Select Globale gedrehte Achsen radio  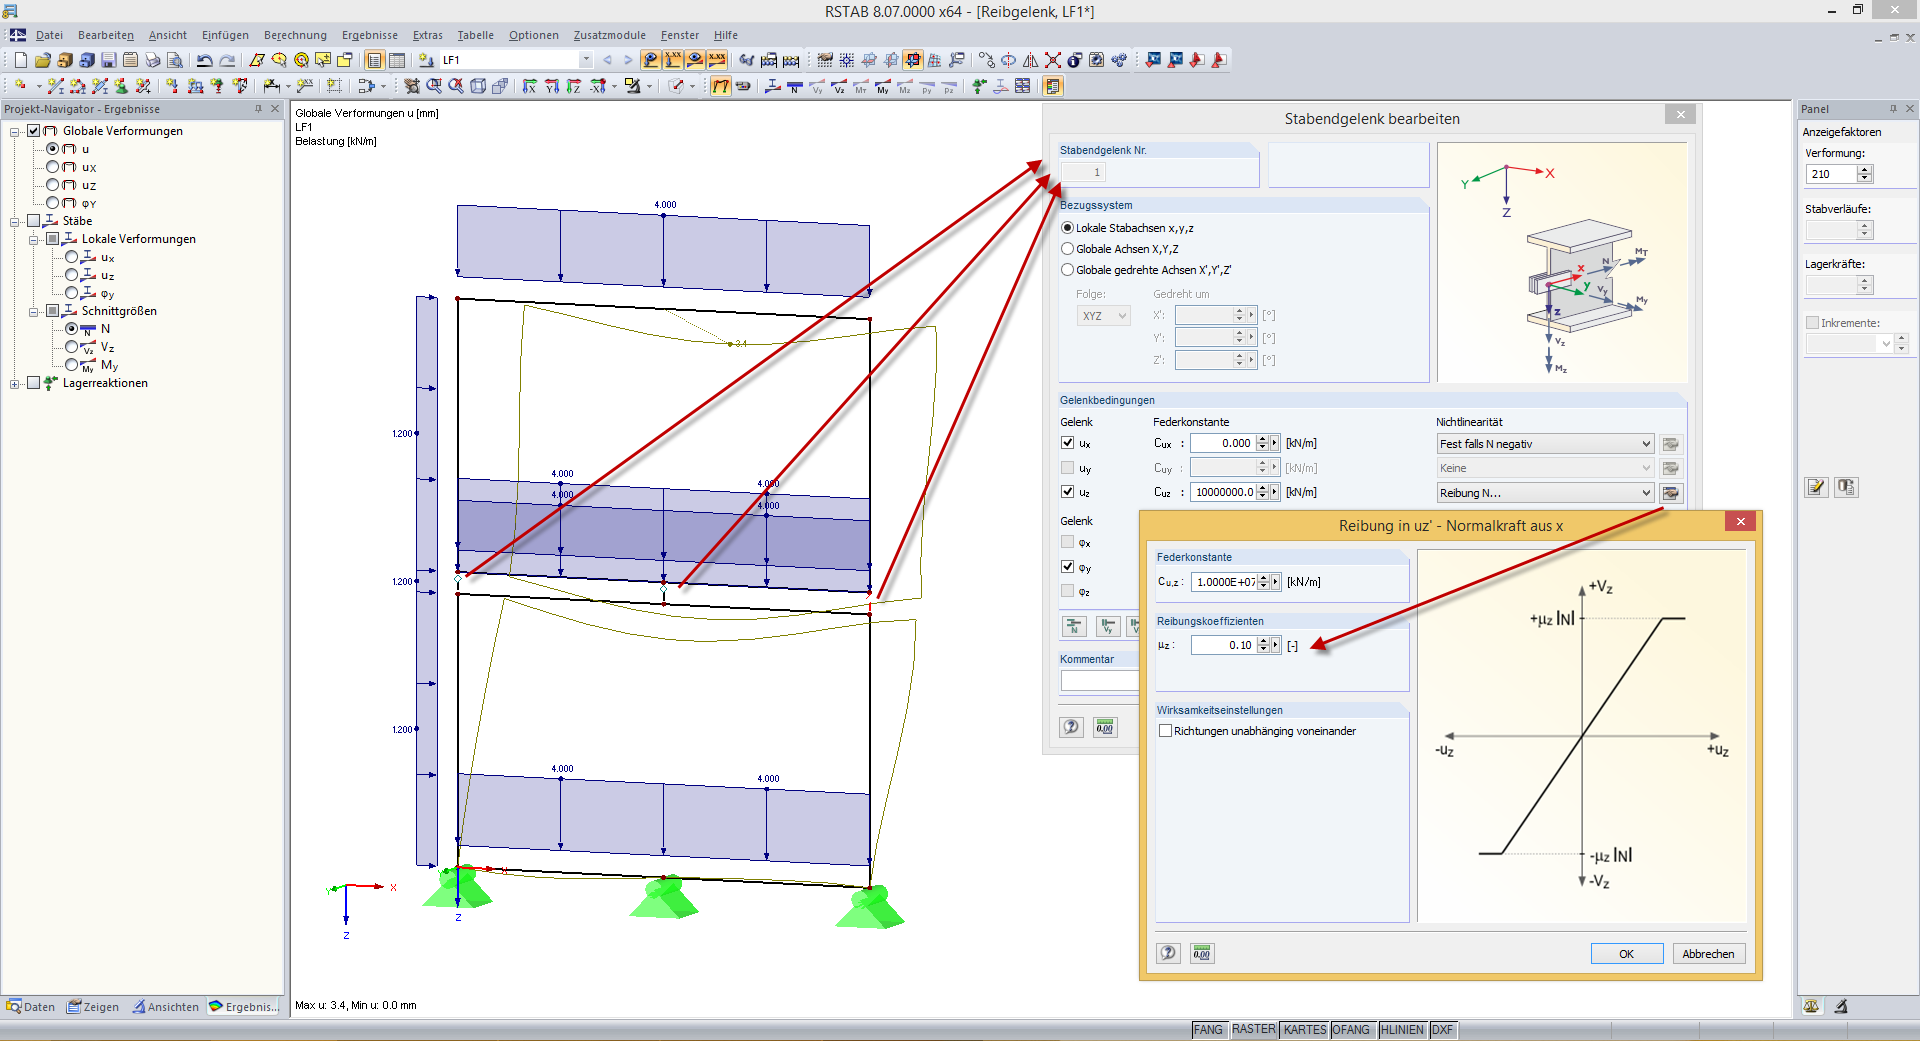pyautogui.click(x=1068, y=270)
